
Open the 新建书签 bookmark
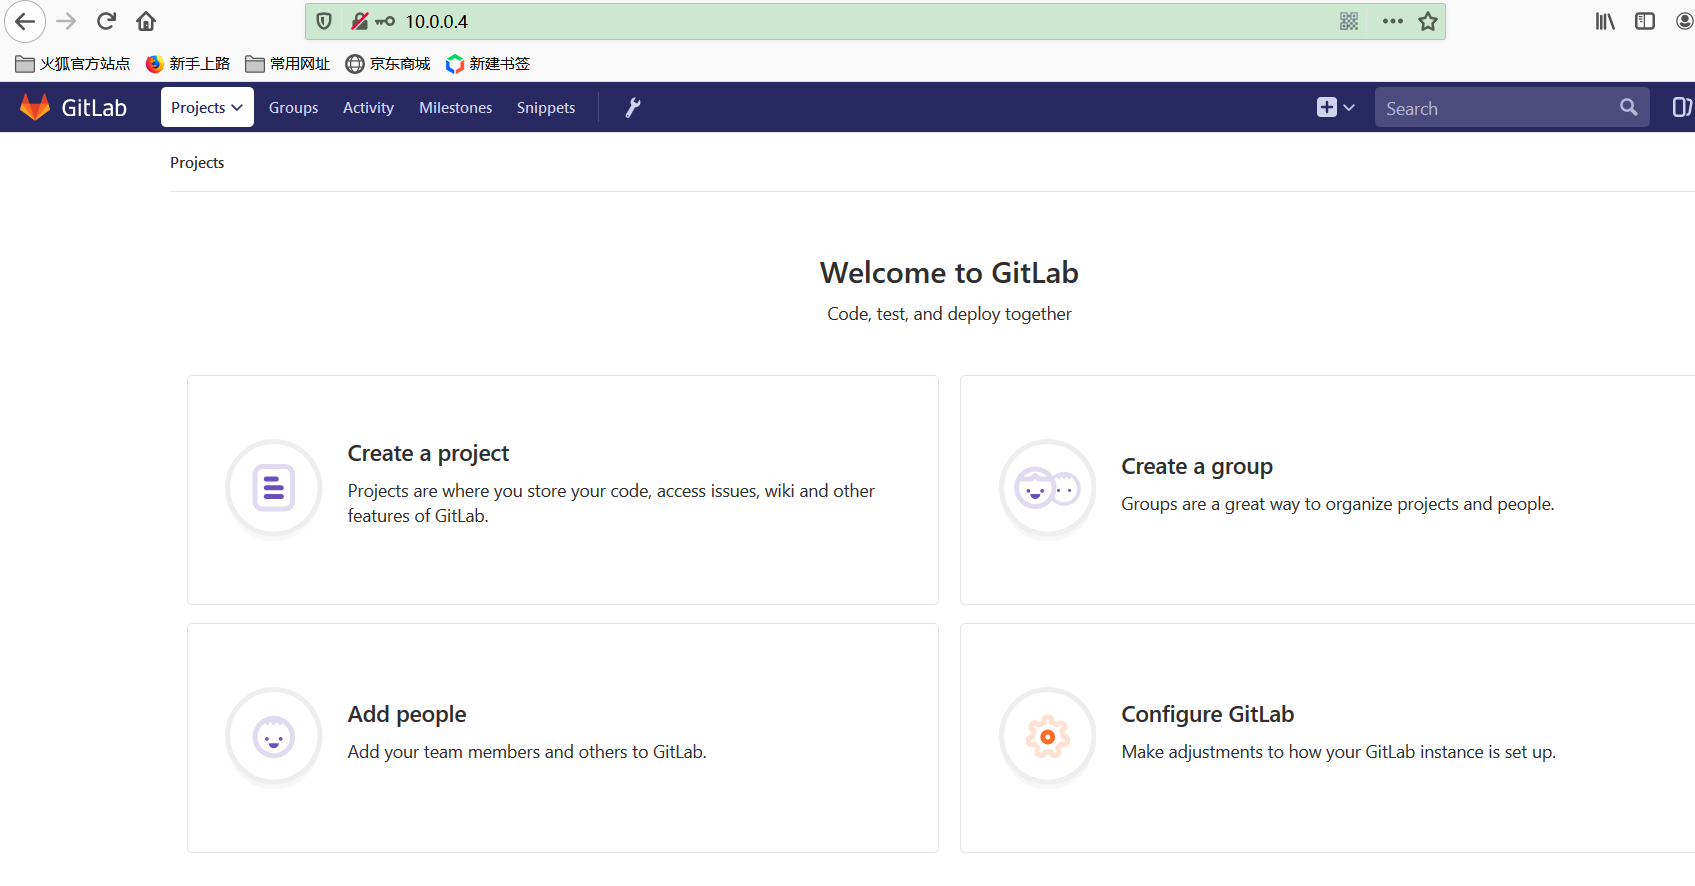tap(488, 64)
